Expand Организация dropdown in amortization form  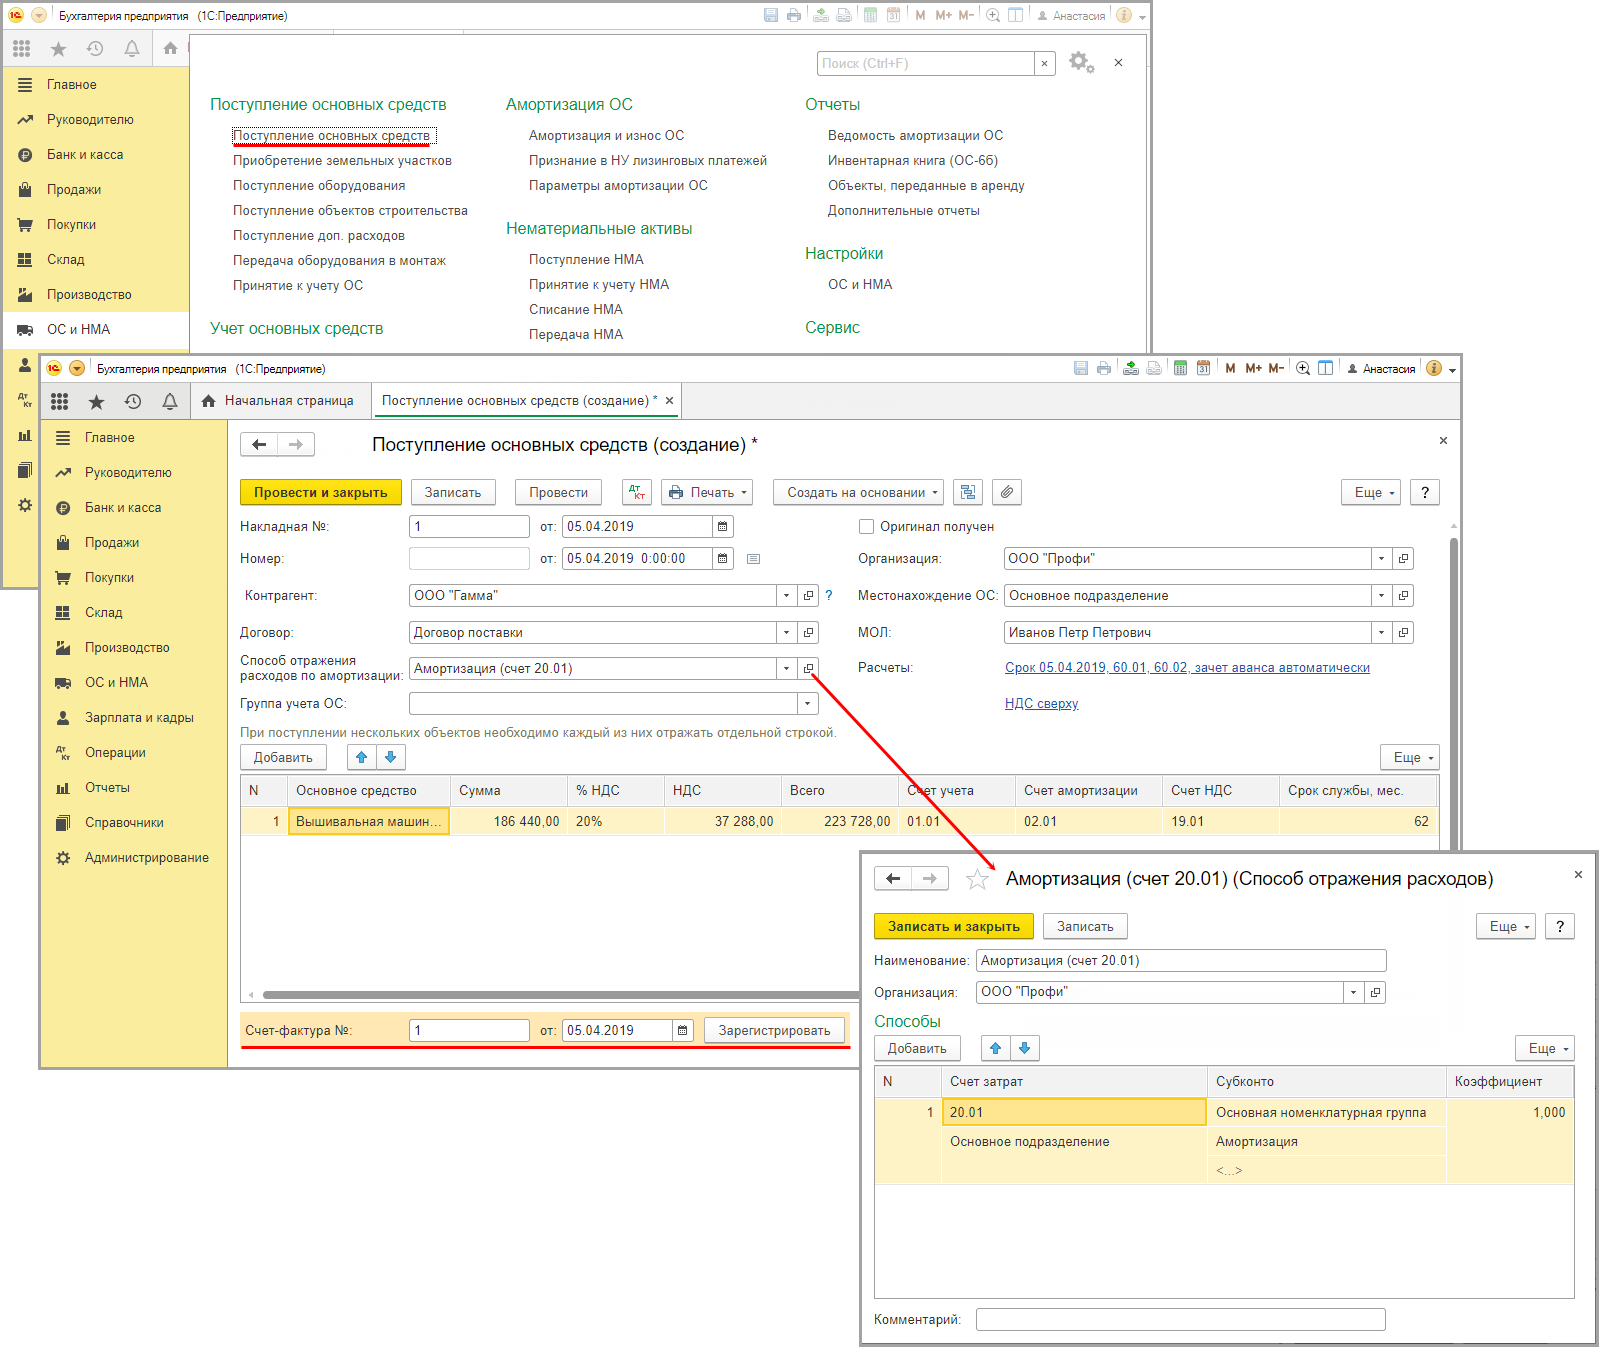click(x=1354, y=992)
